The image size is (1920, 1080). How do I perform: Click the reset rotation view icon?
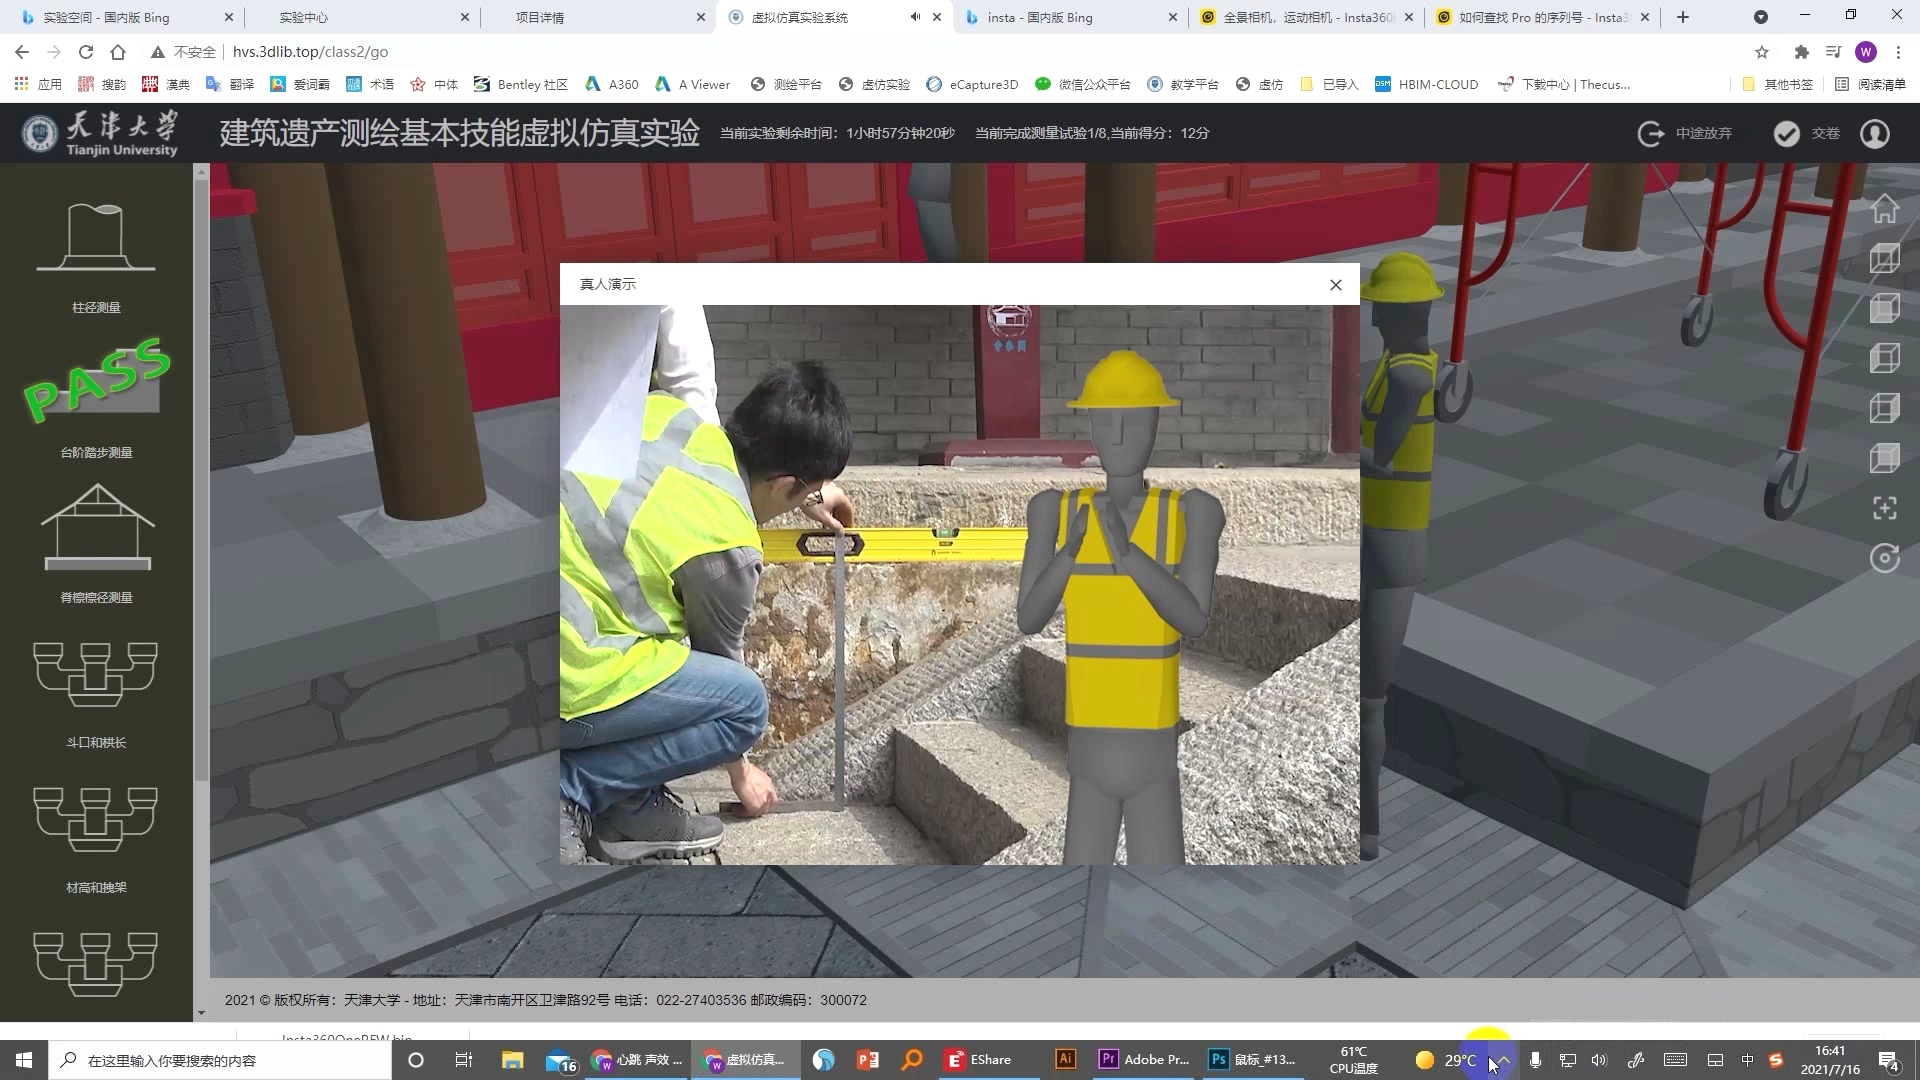[1884, 558]
